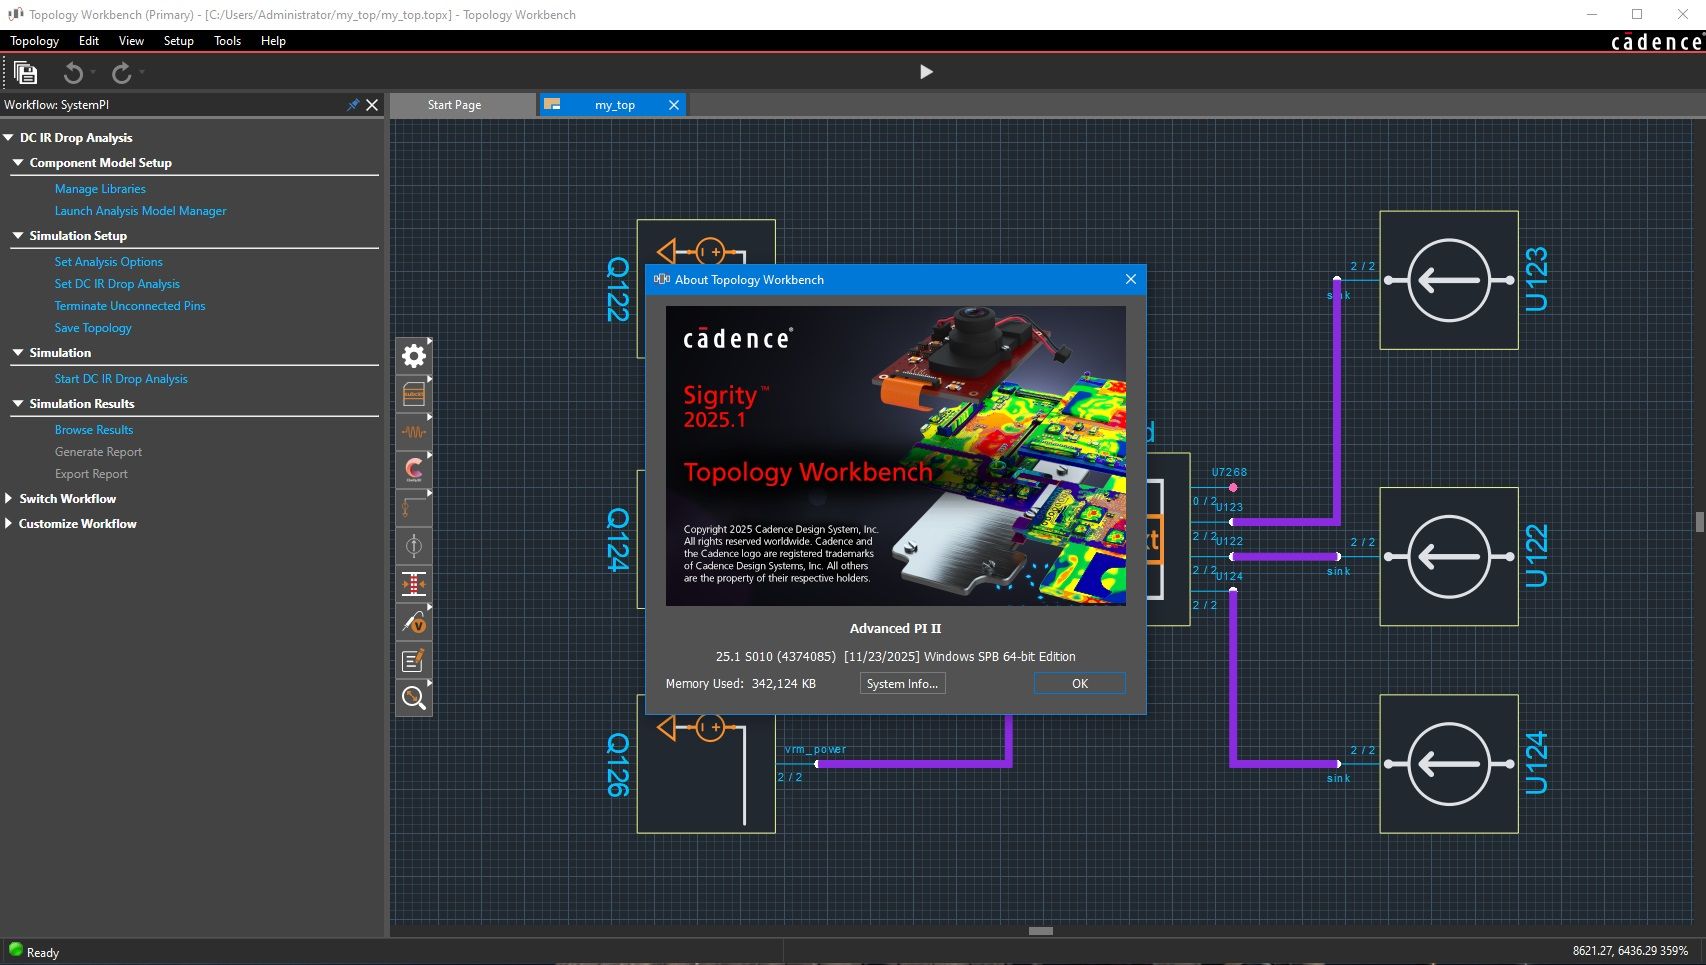Open the undo history dropdown arrow
Image resolution: width=1706 pixels, height=965 pixels.
[x=93, y=72]
